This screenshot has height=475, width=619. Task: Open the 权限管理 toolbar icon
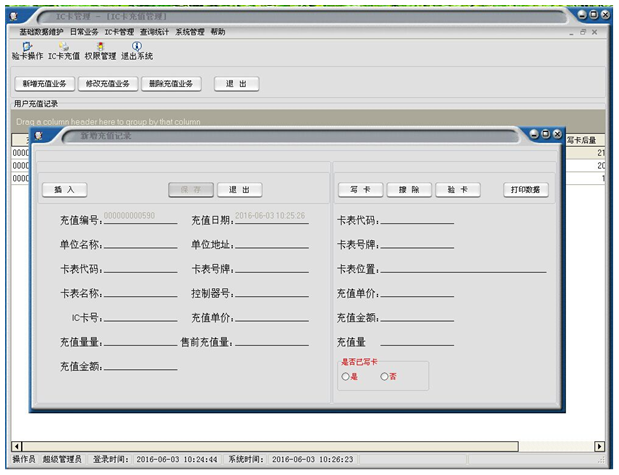[102, 51]
